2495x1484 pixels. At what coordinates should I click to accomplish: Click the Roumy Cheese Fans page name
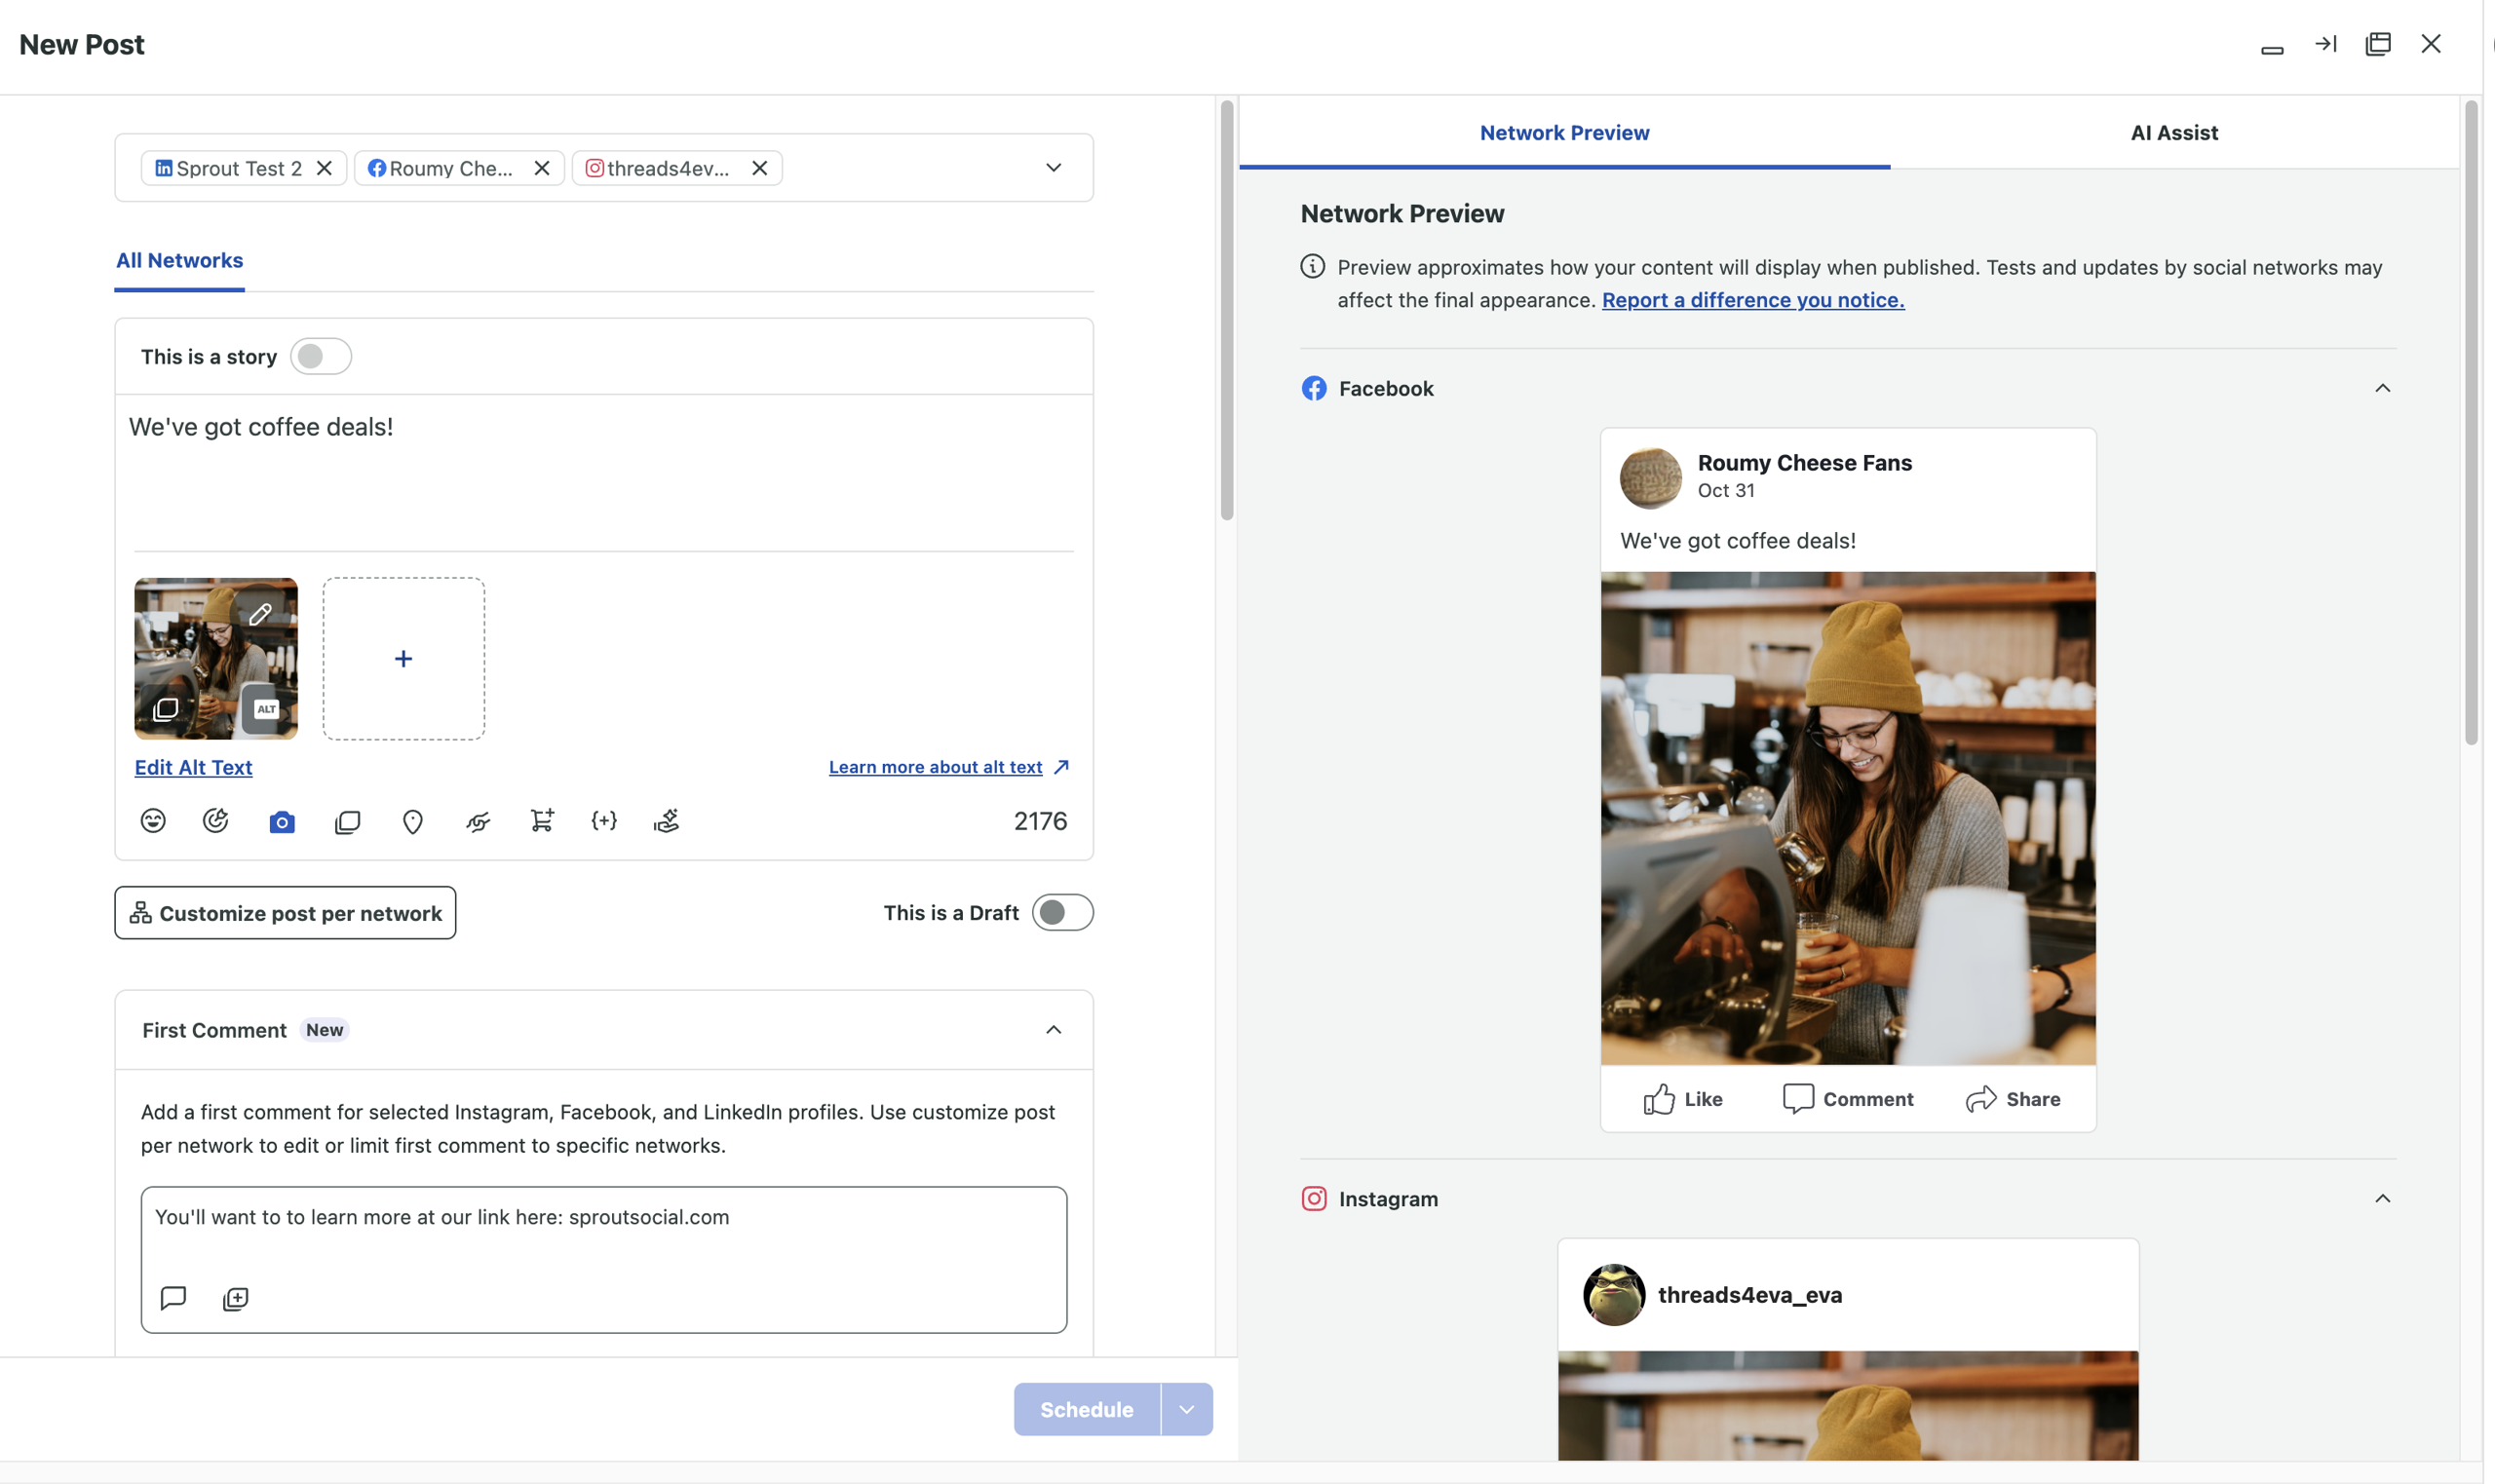[1805, 462]
